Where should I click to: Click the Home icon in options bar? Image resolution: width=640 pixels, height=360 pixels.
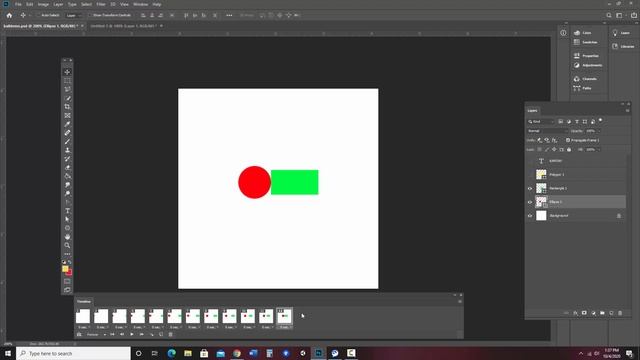coord(9,16)
